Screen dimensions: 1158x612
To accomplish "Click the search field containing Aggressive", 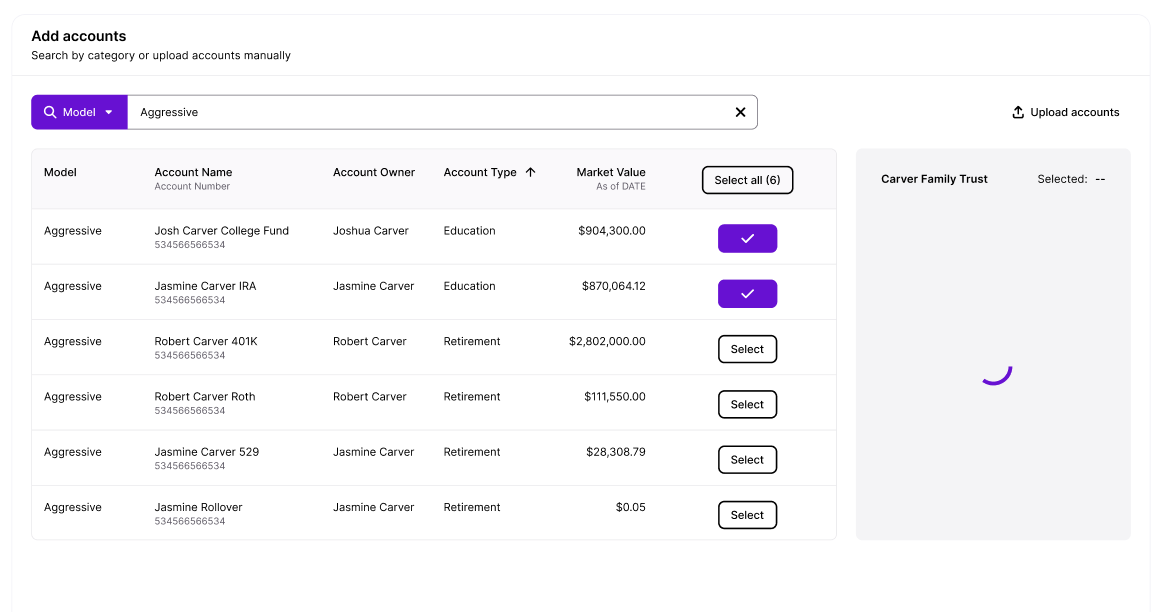I will pyautogui.click(x=430, y=113).
